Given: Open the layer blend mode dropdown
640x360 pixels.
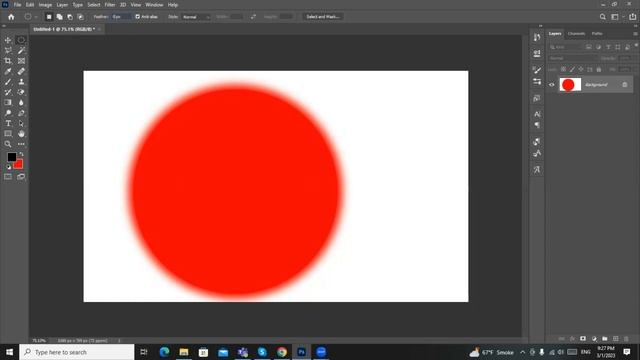Looking at the screenshot, I should (572, 58).
